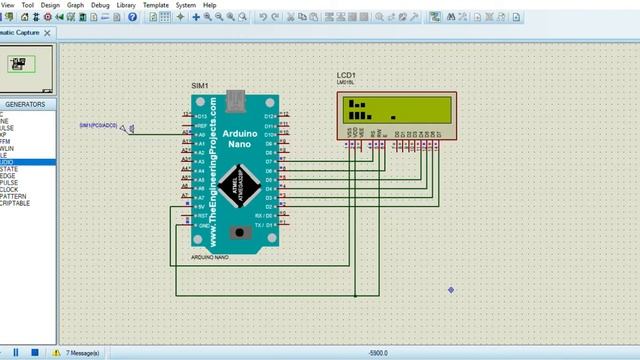The image size is (640, 360).
Task: Open the View menu
Action: (x=7, y=5)
